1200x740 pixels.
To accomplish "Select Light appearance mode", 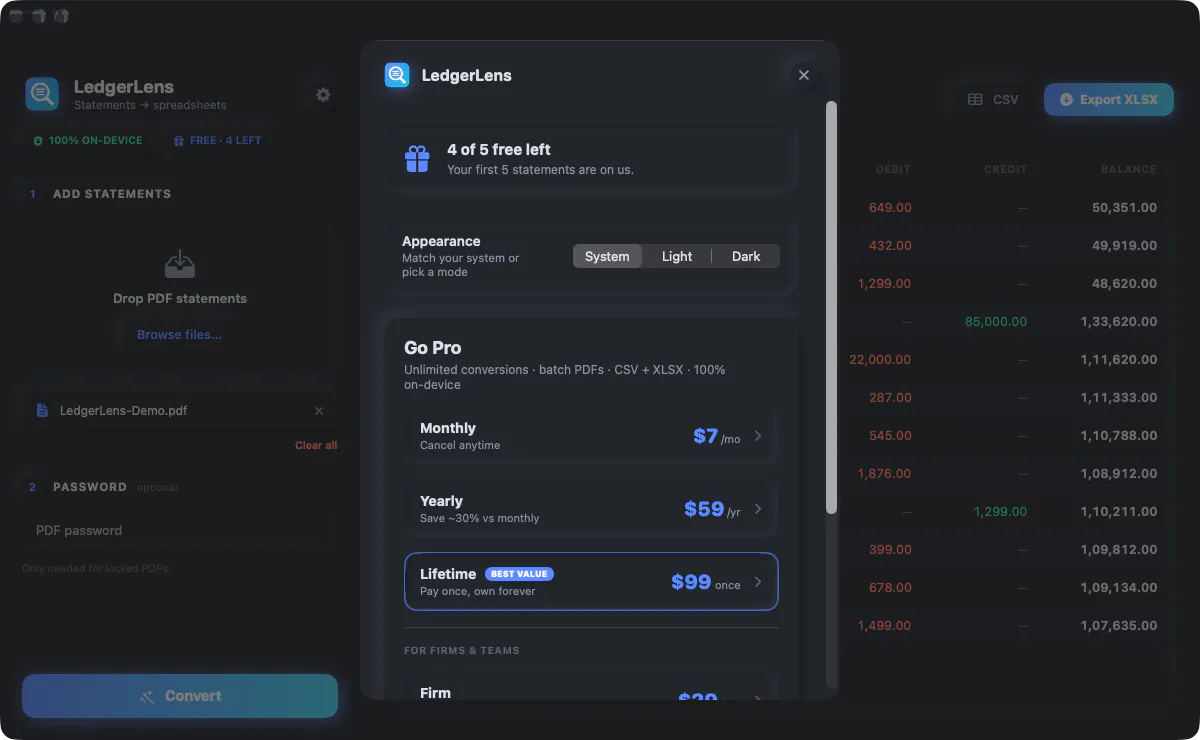I will tap(677, 256).
